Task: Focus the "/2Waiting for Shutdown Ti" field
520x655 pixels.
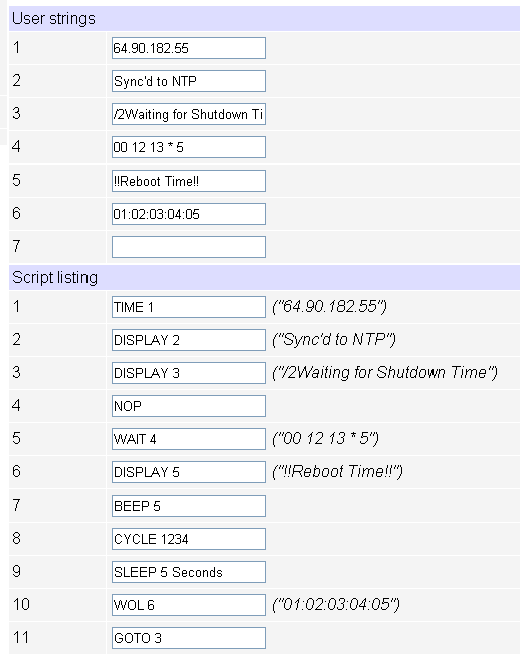Action: pyautogui.click(x=189, y=114)
